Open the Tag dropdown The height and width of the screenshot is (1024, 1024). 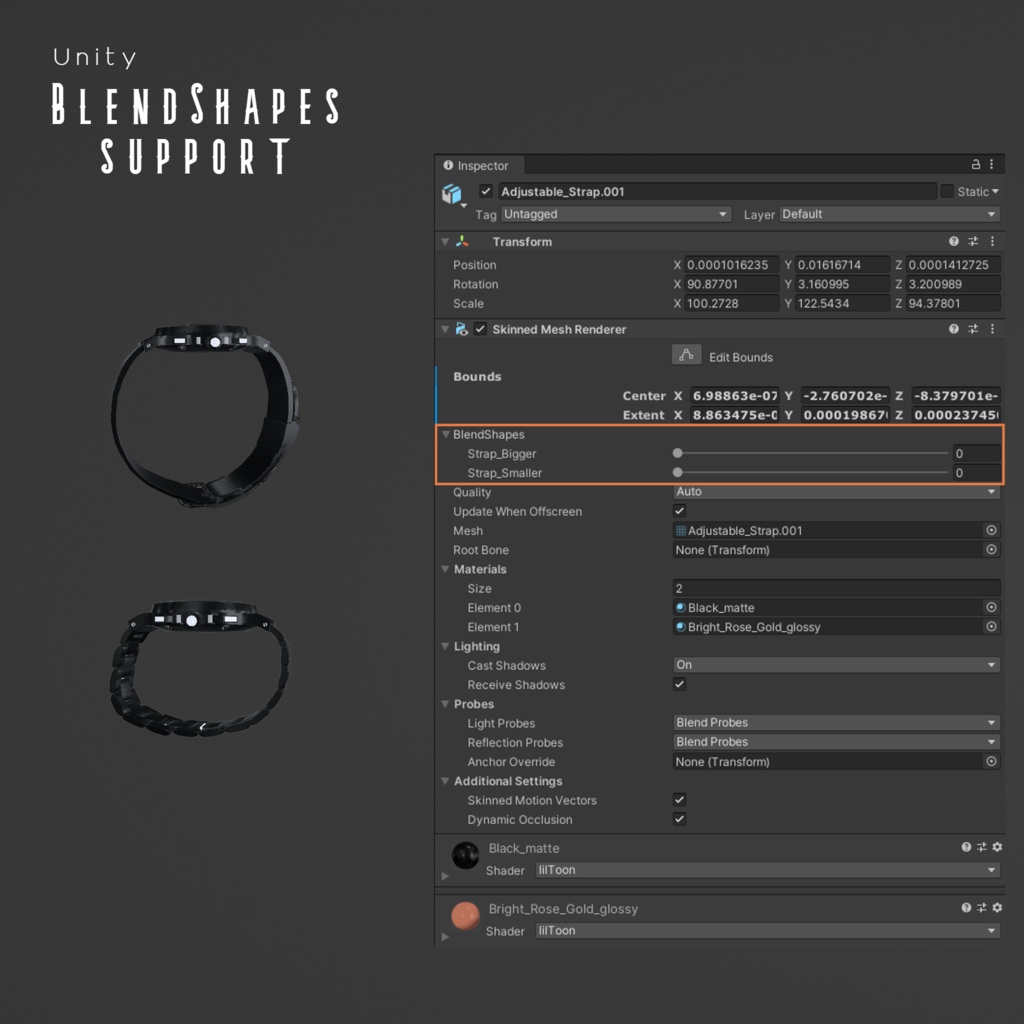click(x=616, y=214)
